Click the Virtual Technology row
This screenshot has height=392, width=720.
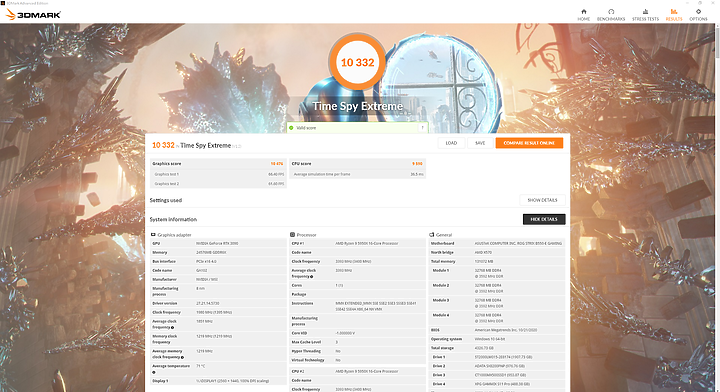(x=357, y=360)
